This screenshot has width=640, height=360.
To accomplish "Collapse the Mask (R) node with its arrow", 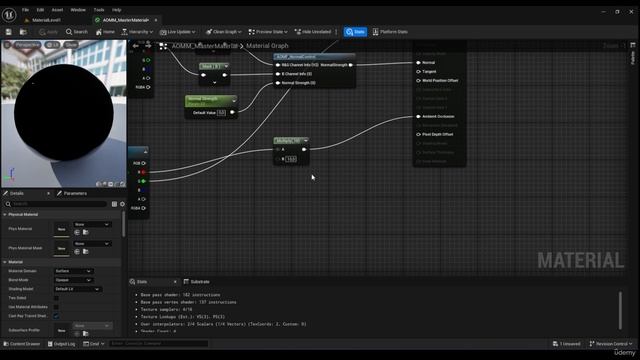I will (x=226, y=66).
